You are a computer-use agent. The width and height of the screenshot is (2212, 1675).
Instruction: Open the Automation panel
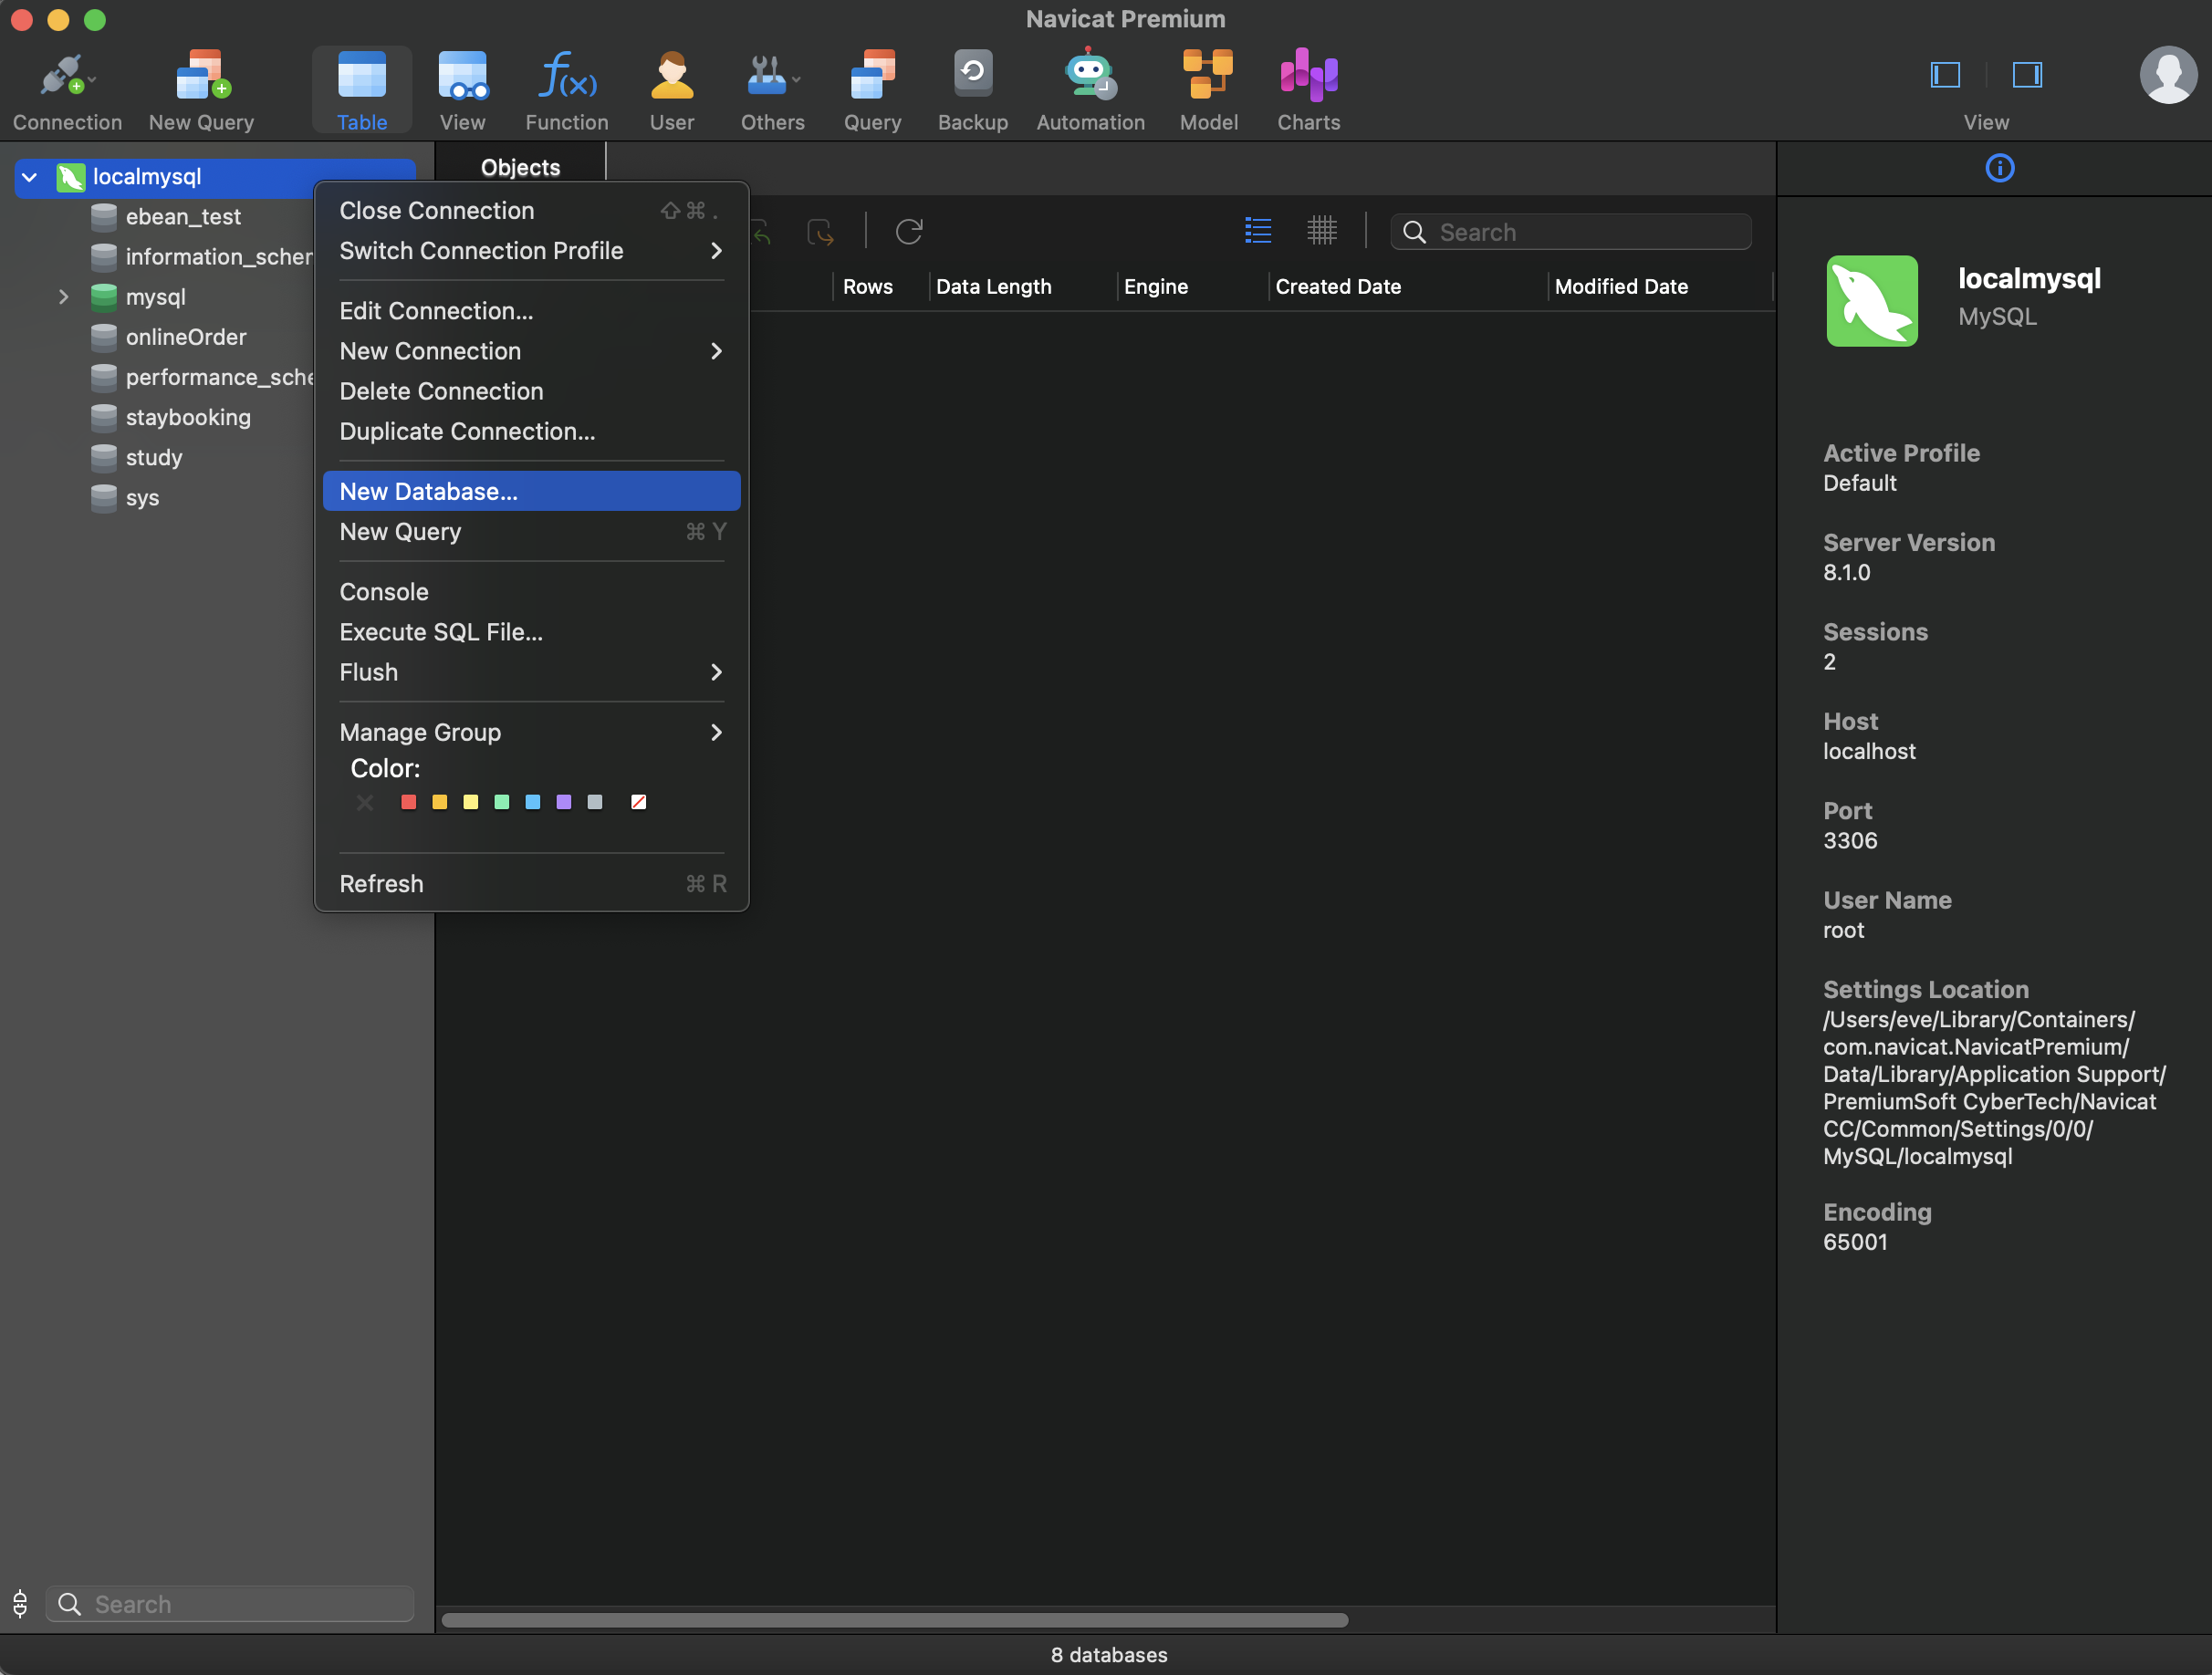tap(1089, 88)
